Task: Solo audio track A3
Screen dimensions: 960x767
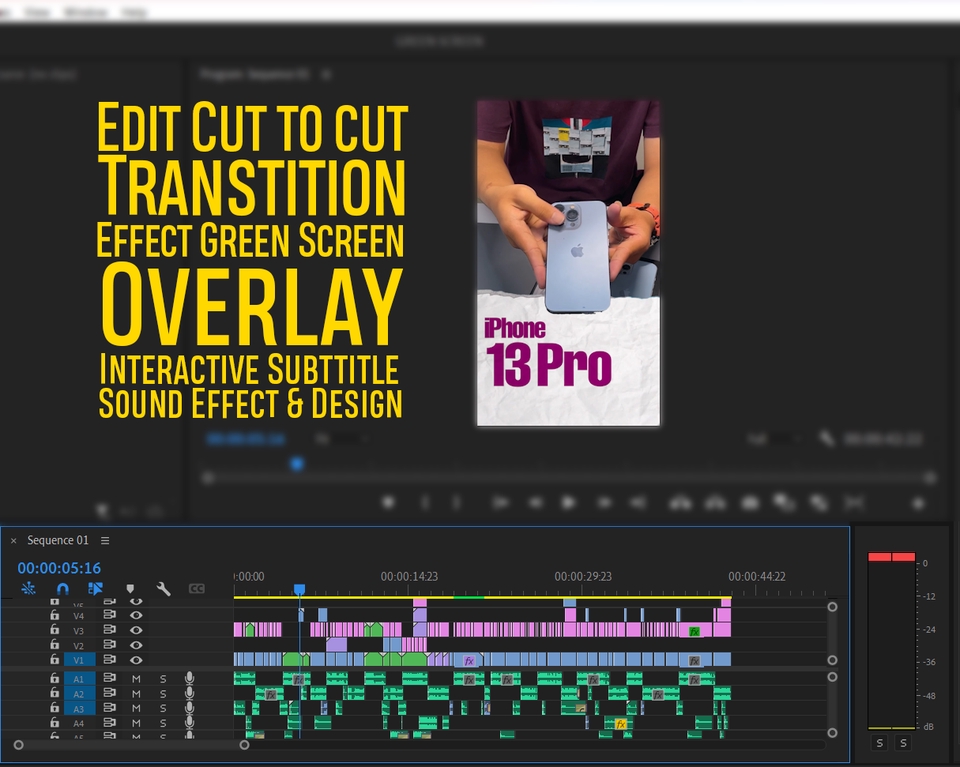Action: 163,708
